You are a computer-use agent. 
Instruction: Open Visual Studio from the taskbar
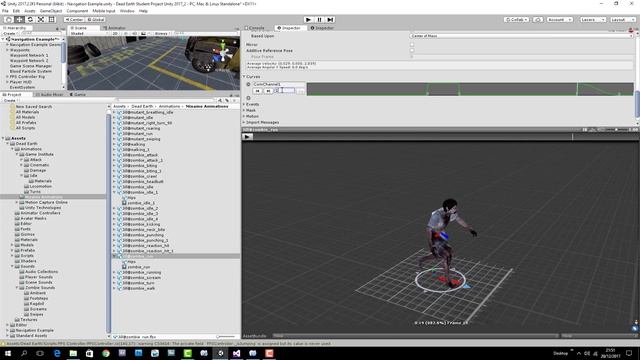[x=236, y=353]
